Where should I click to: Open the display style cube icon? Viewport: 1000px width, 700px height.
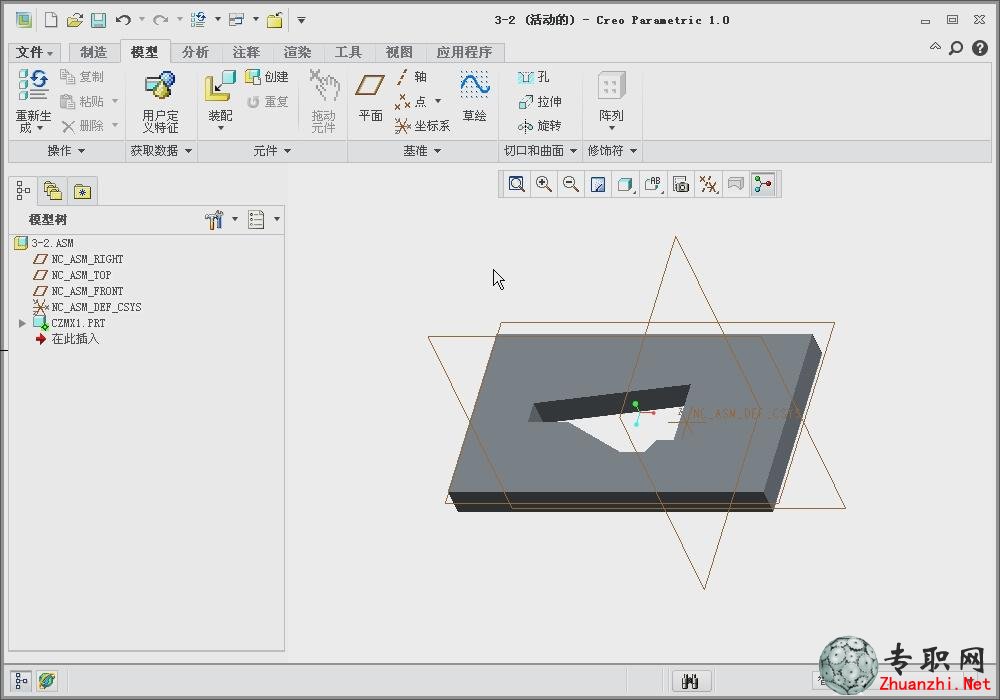click(x=625, y=185)
